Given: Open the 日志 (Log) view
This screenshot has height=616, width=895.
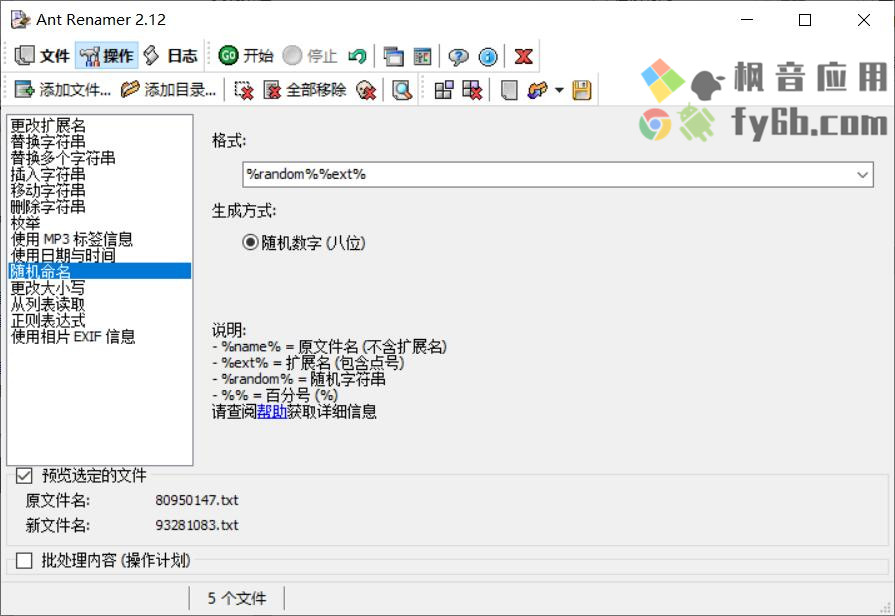Looking at the screenshot, I should 170,55.
